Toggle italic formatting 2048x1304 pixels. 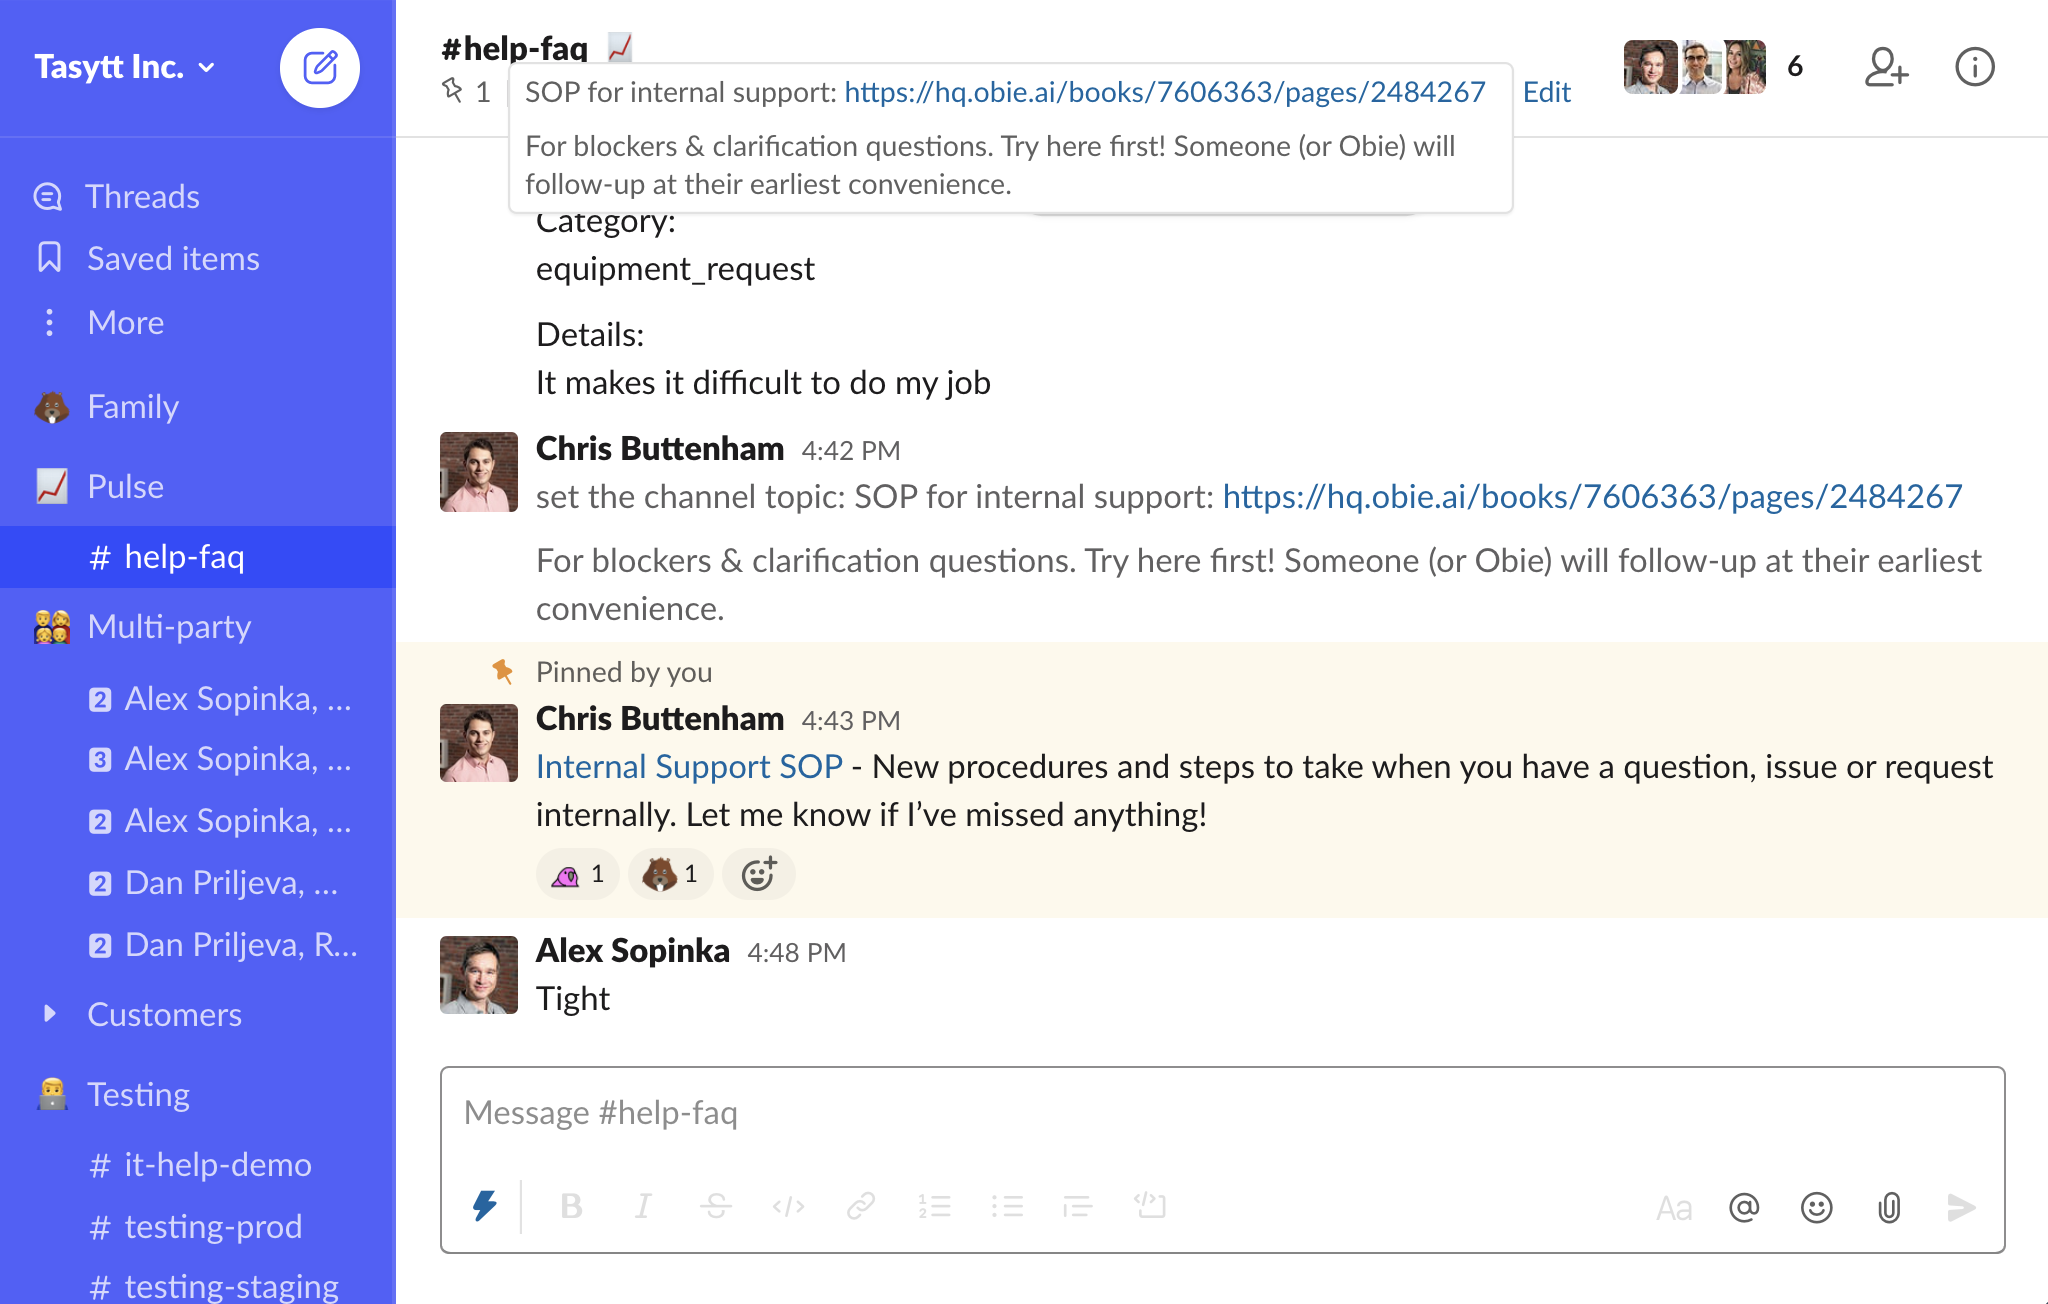(643, 1206)
